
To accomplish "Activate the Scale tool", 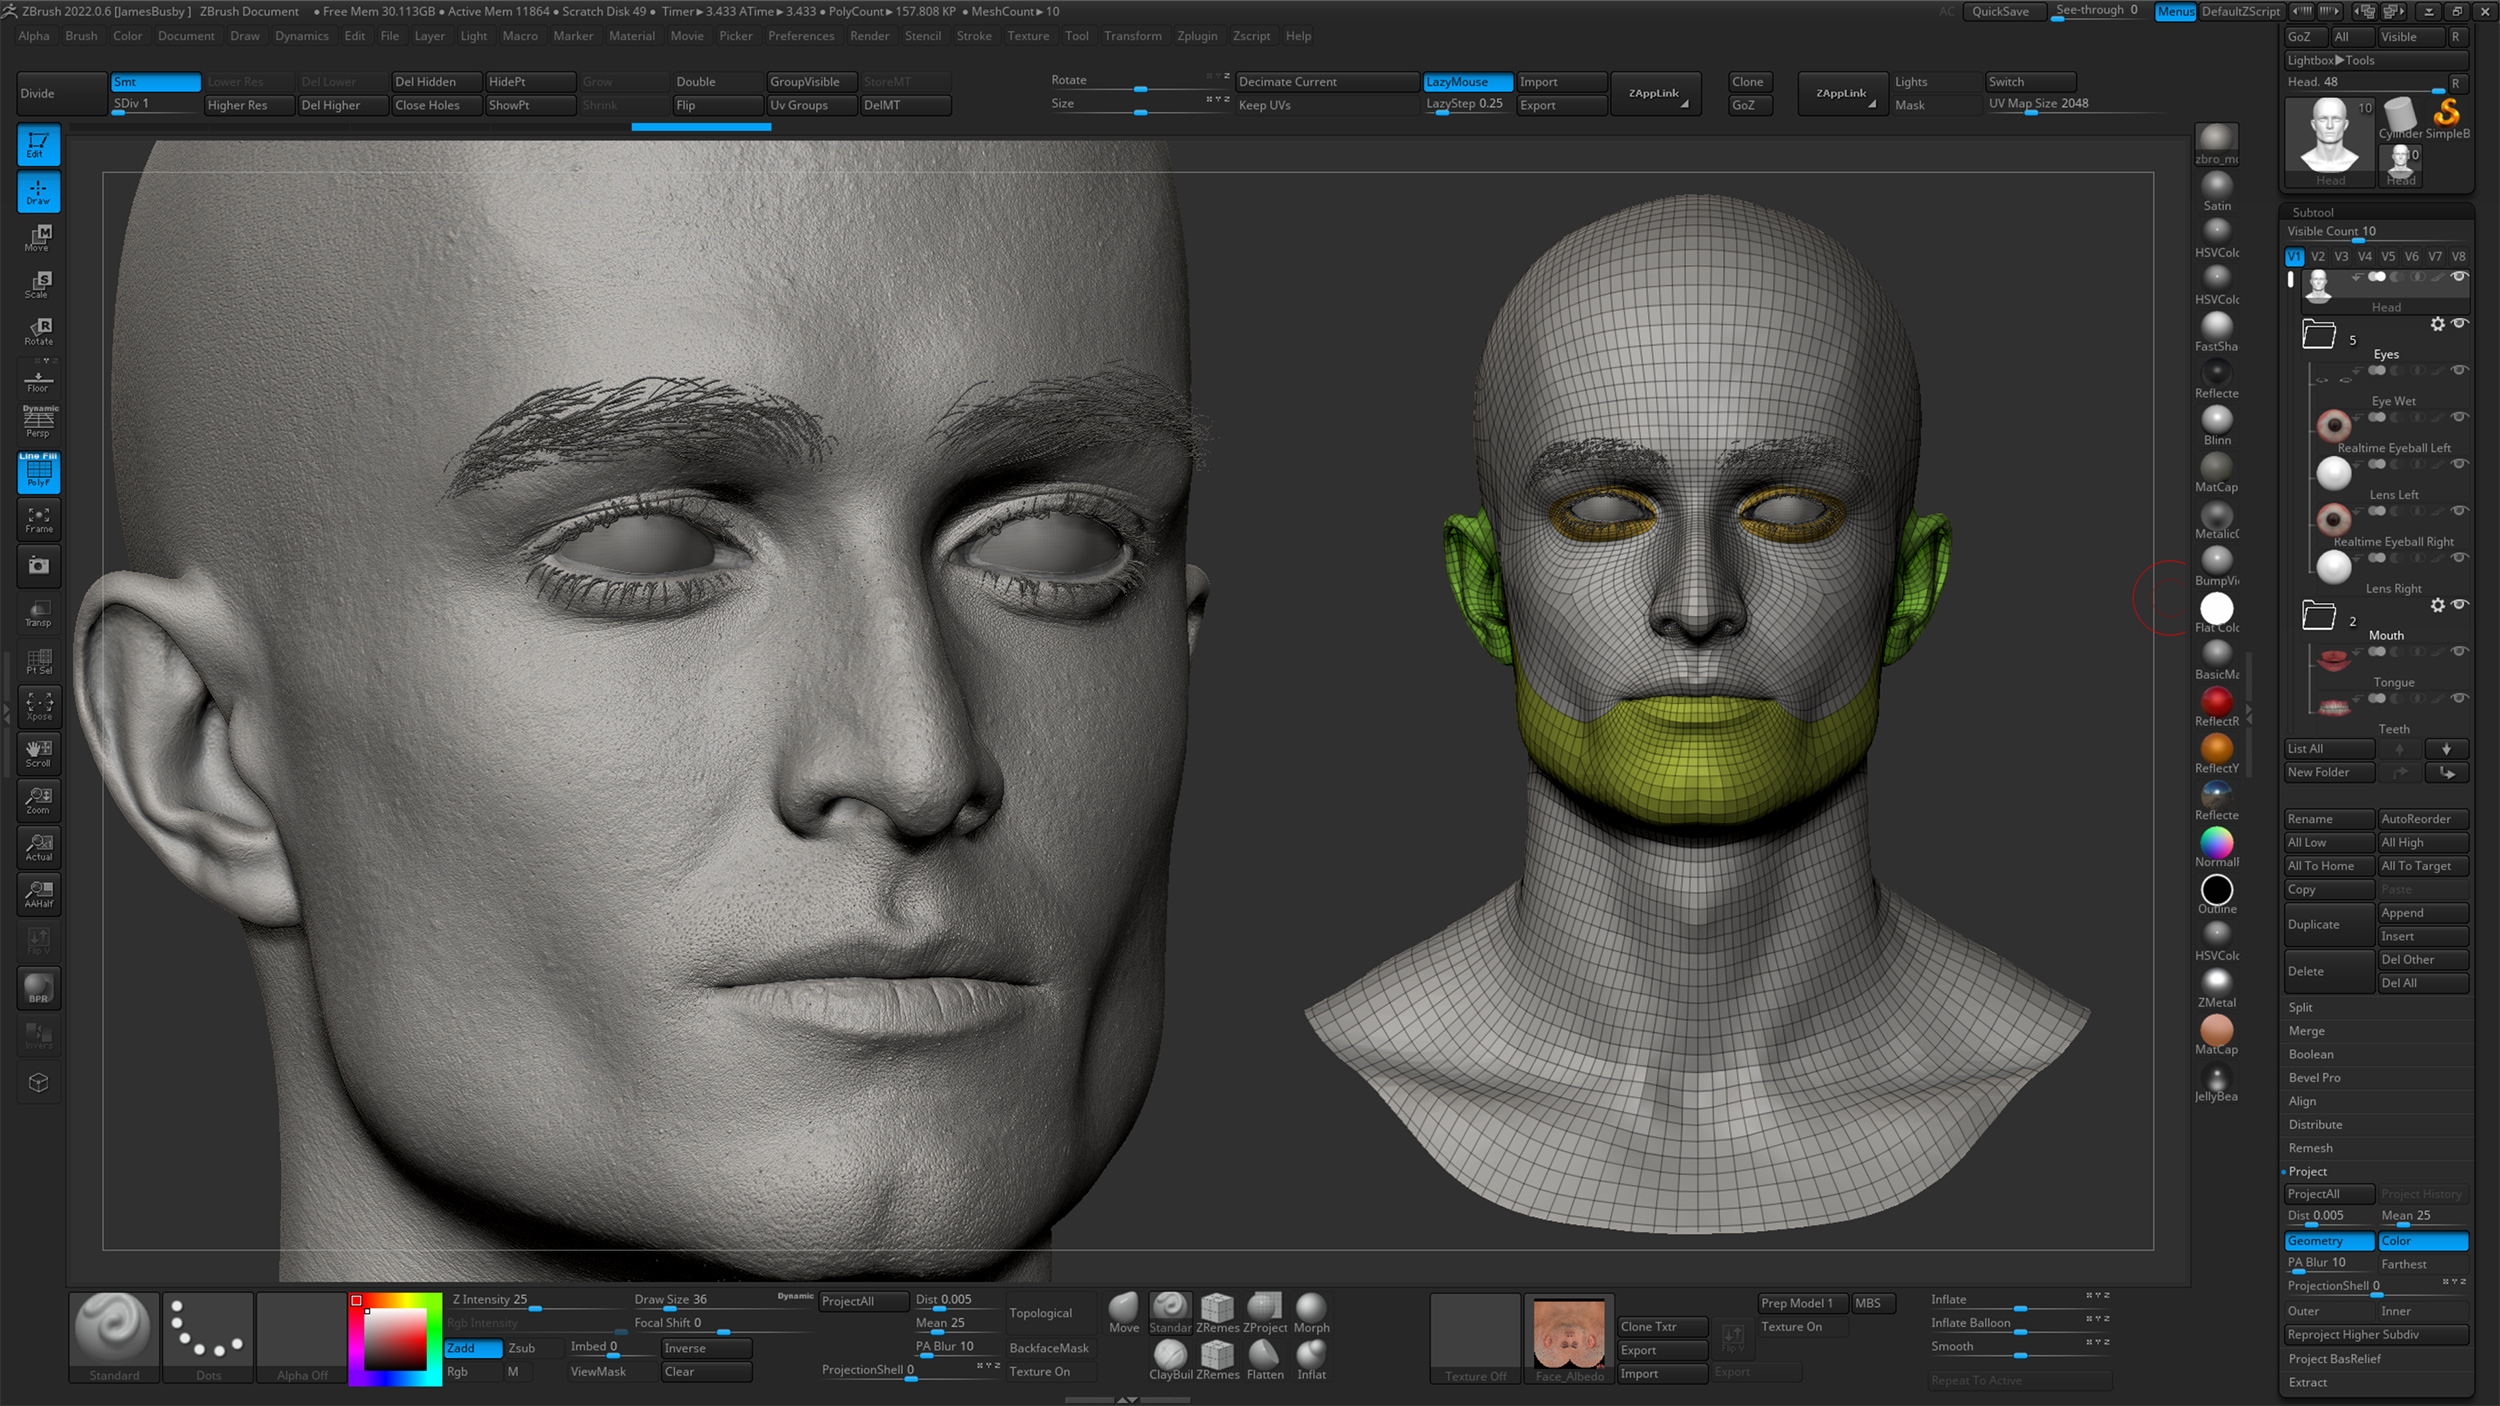I will point(38,285).
